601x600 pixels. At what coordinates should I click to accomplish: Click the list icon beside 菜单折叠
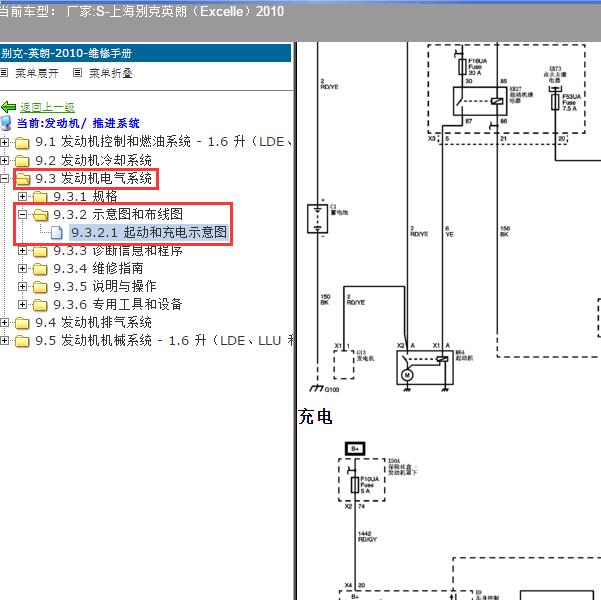[x=77, y=72]
